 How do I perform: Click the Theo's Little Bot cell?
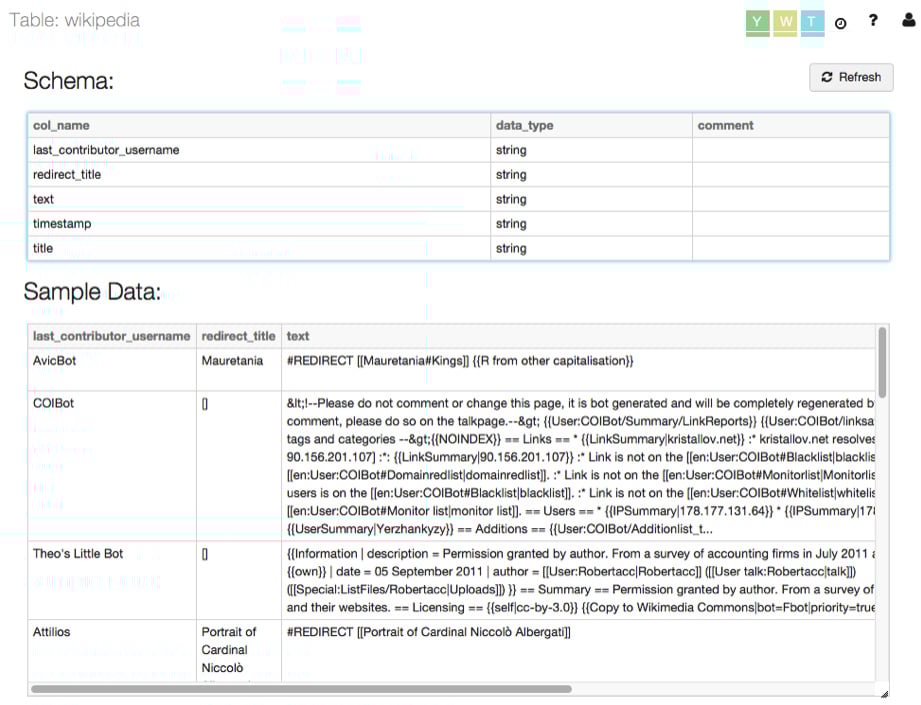click(x=112, y=580)
